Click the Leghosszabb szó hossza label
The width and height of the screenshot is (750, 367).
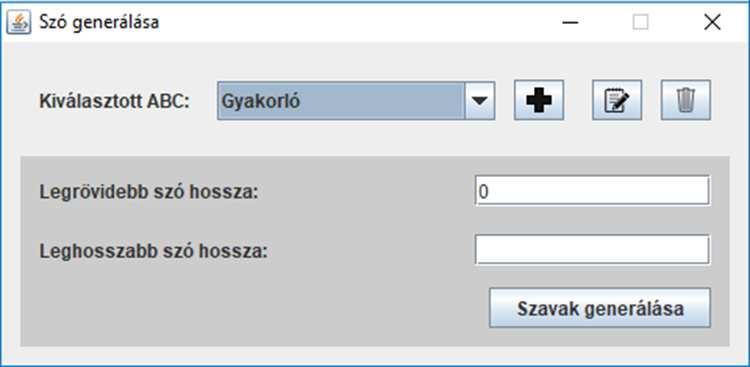[x=154, y=251]
